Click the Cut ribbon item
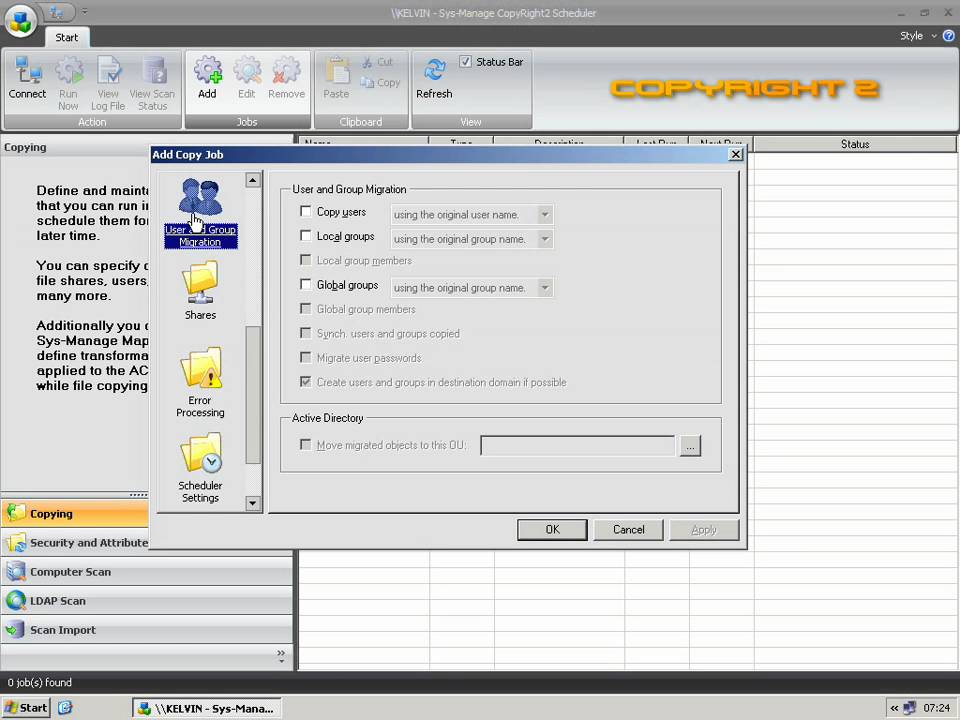Image resolution: width=960 pixels, height=720 pixels. [378, 62]
